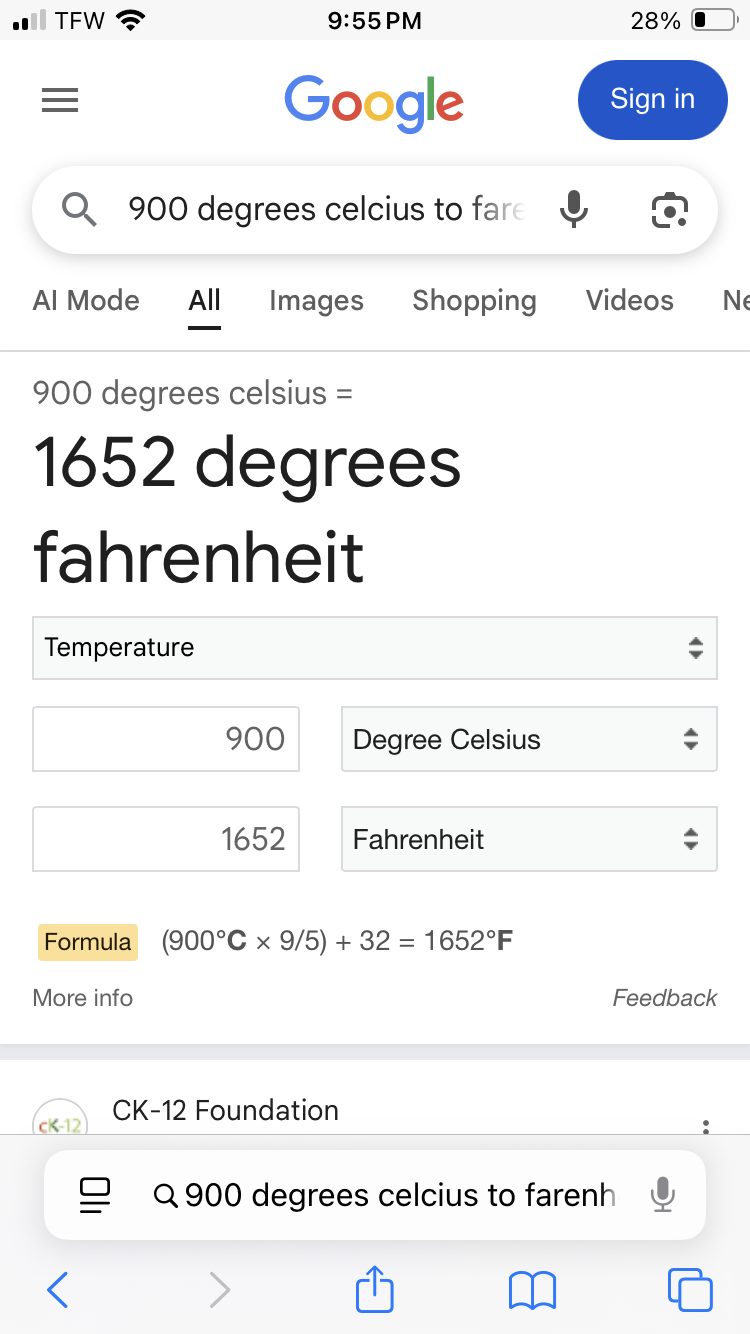Viewport: 750px width, 1334px height.
Task: Tap Safari page reader menu icon
Action: [x=96, y=1195]
